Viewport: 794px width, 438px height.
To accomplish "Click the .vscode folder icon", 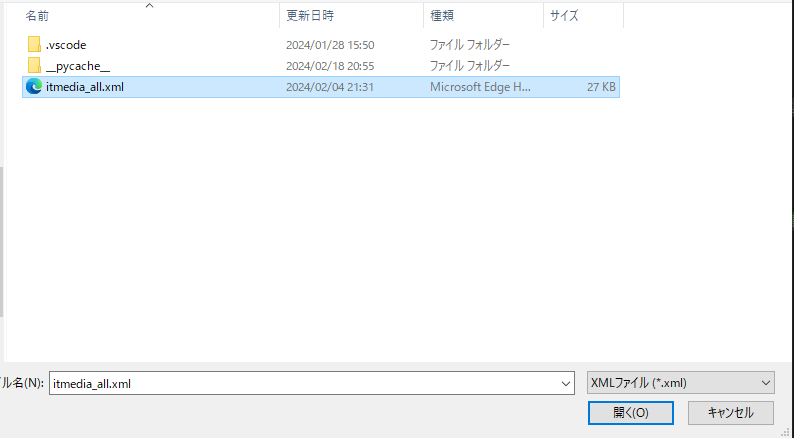I will 34,45.
